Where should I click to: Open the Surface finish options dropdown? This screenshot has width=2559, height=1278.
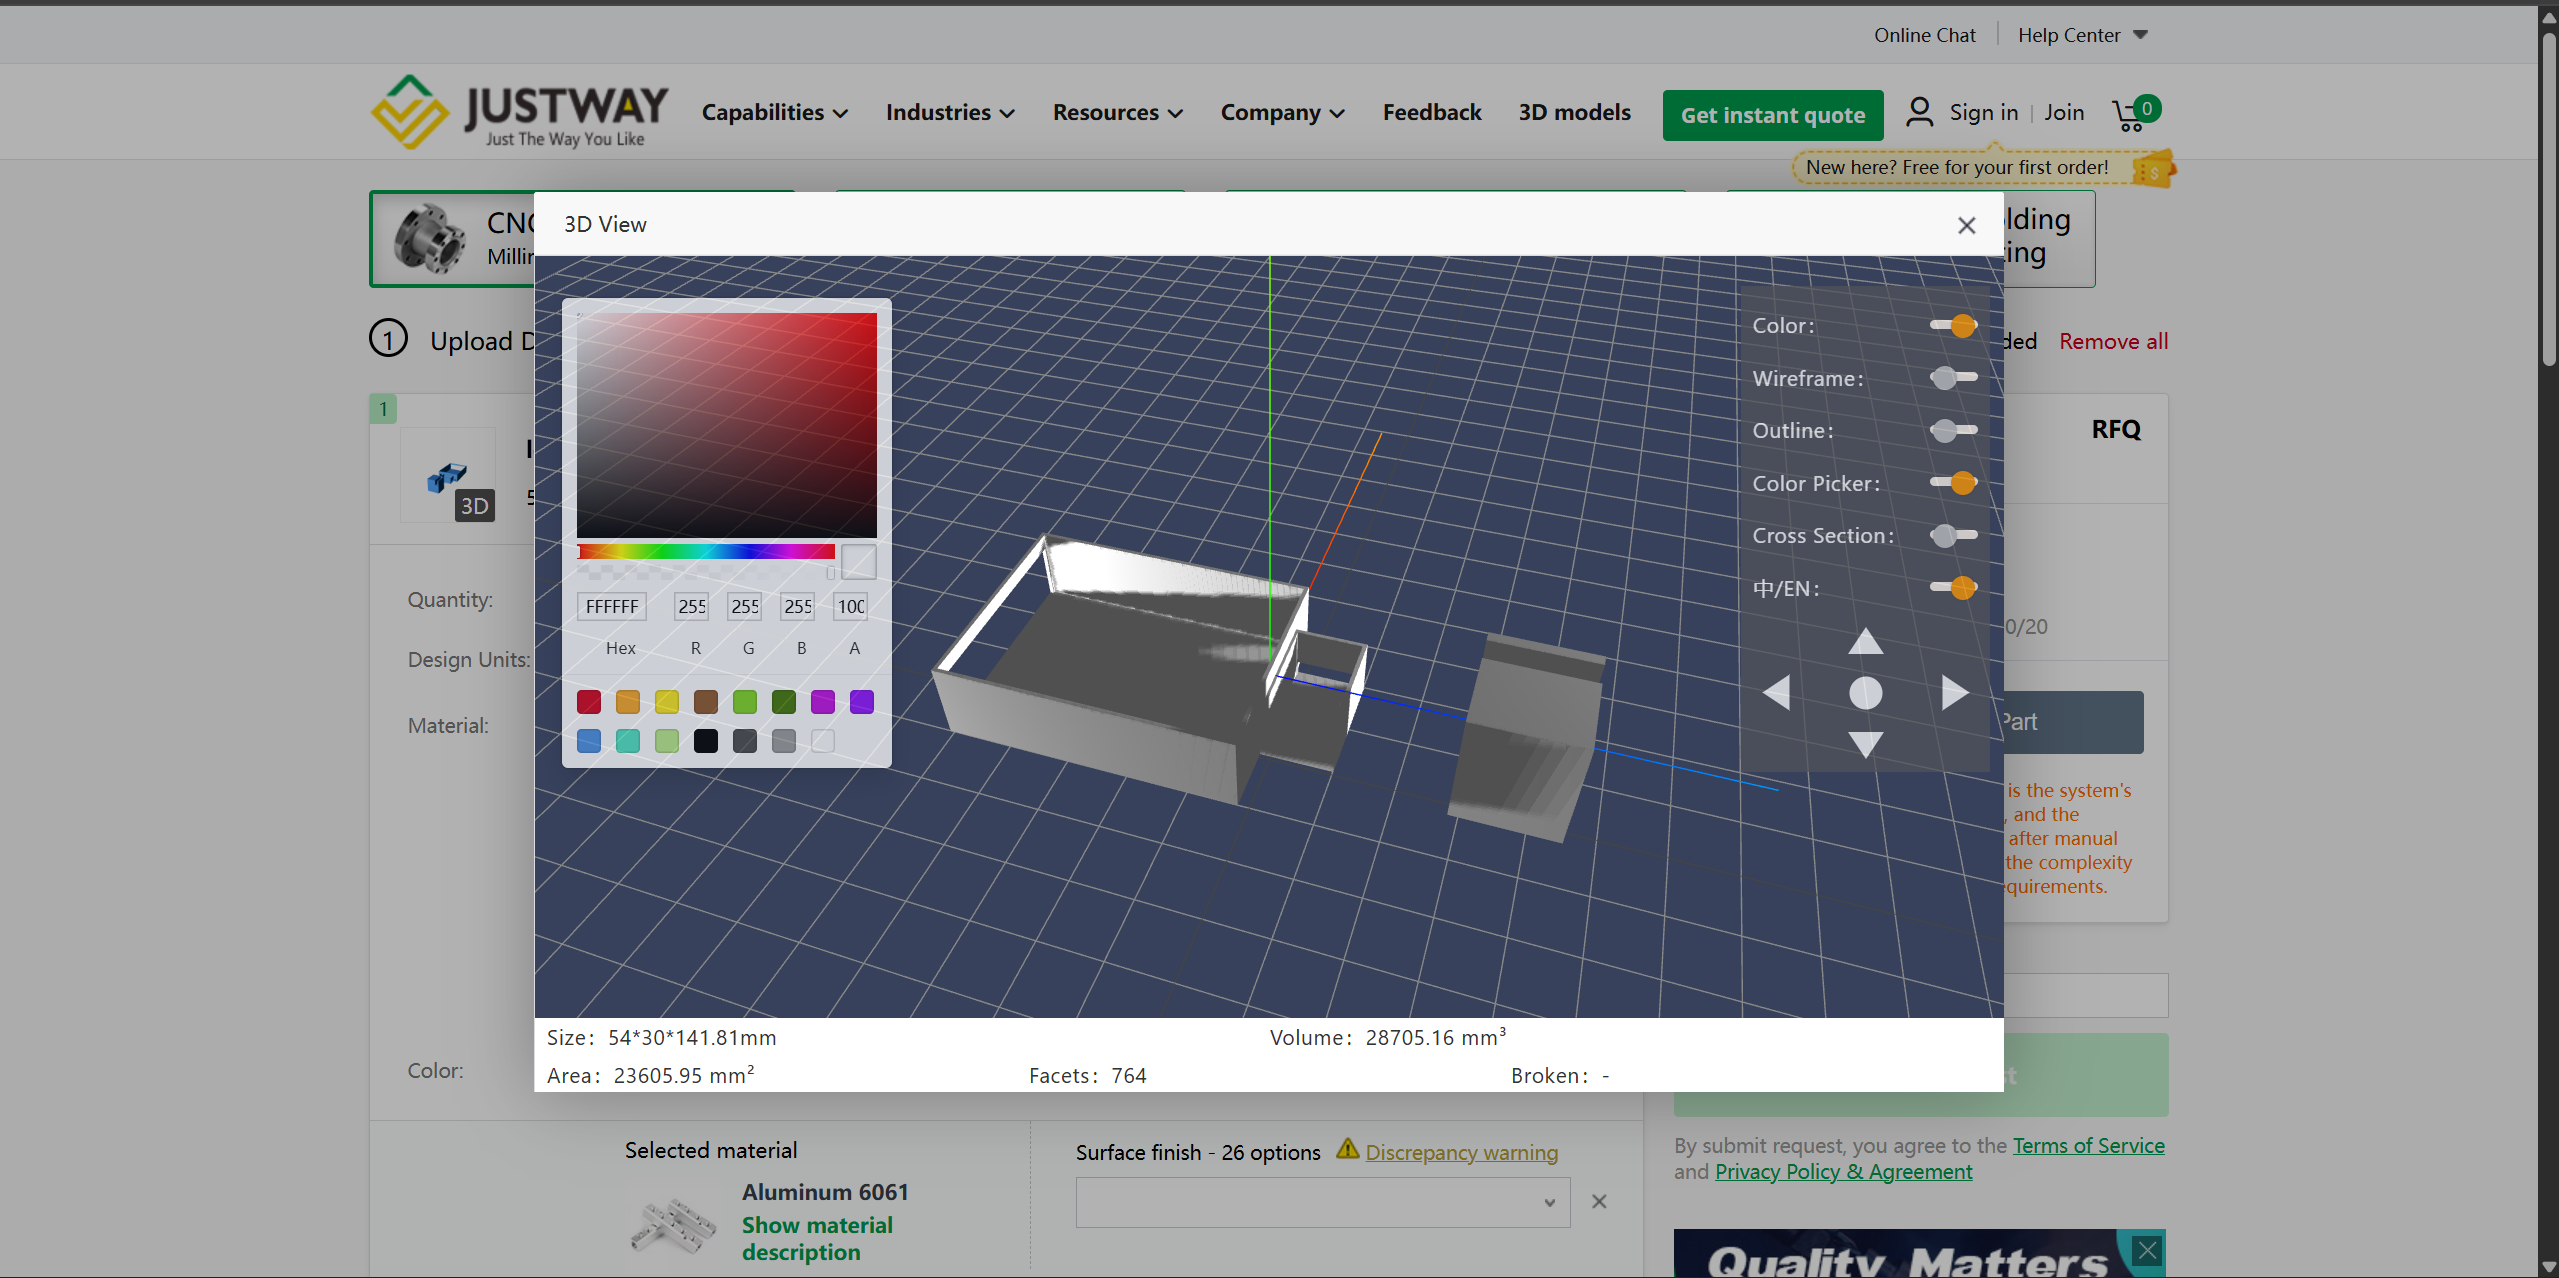1322,1202
